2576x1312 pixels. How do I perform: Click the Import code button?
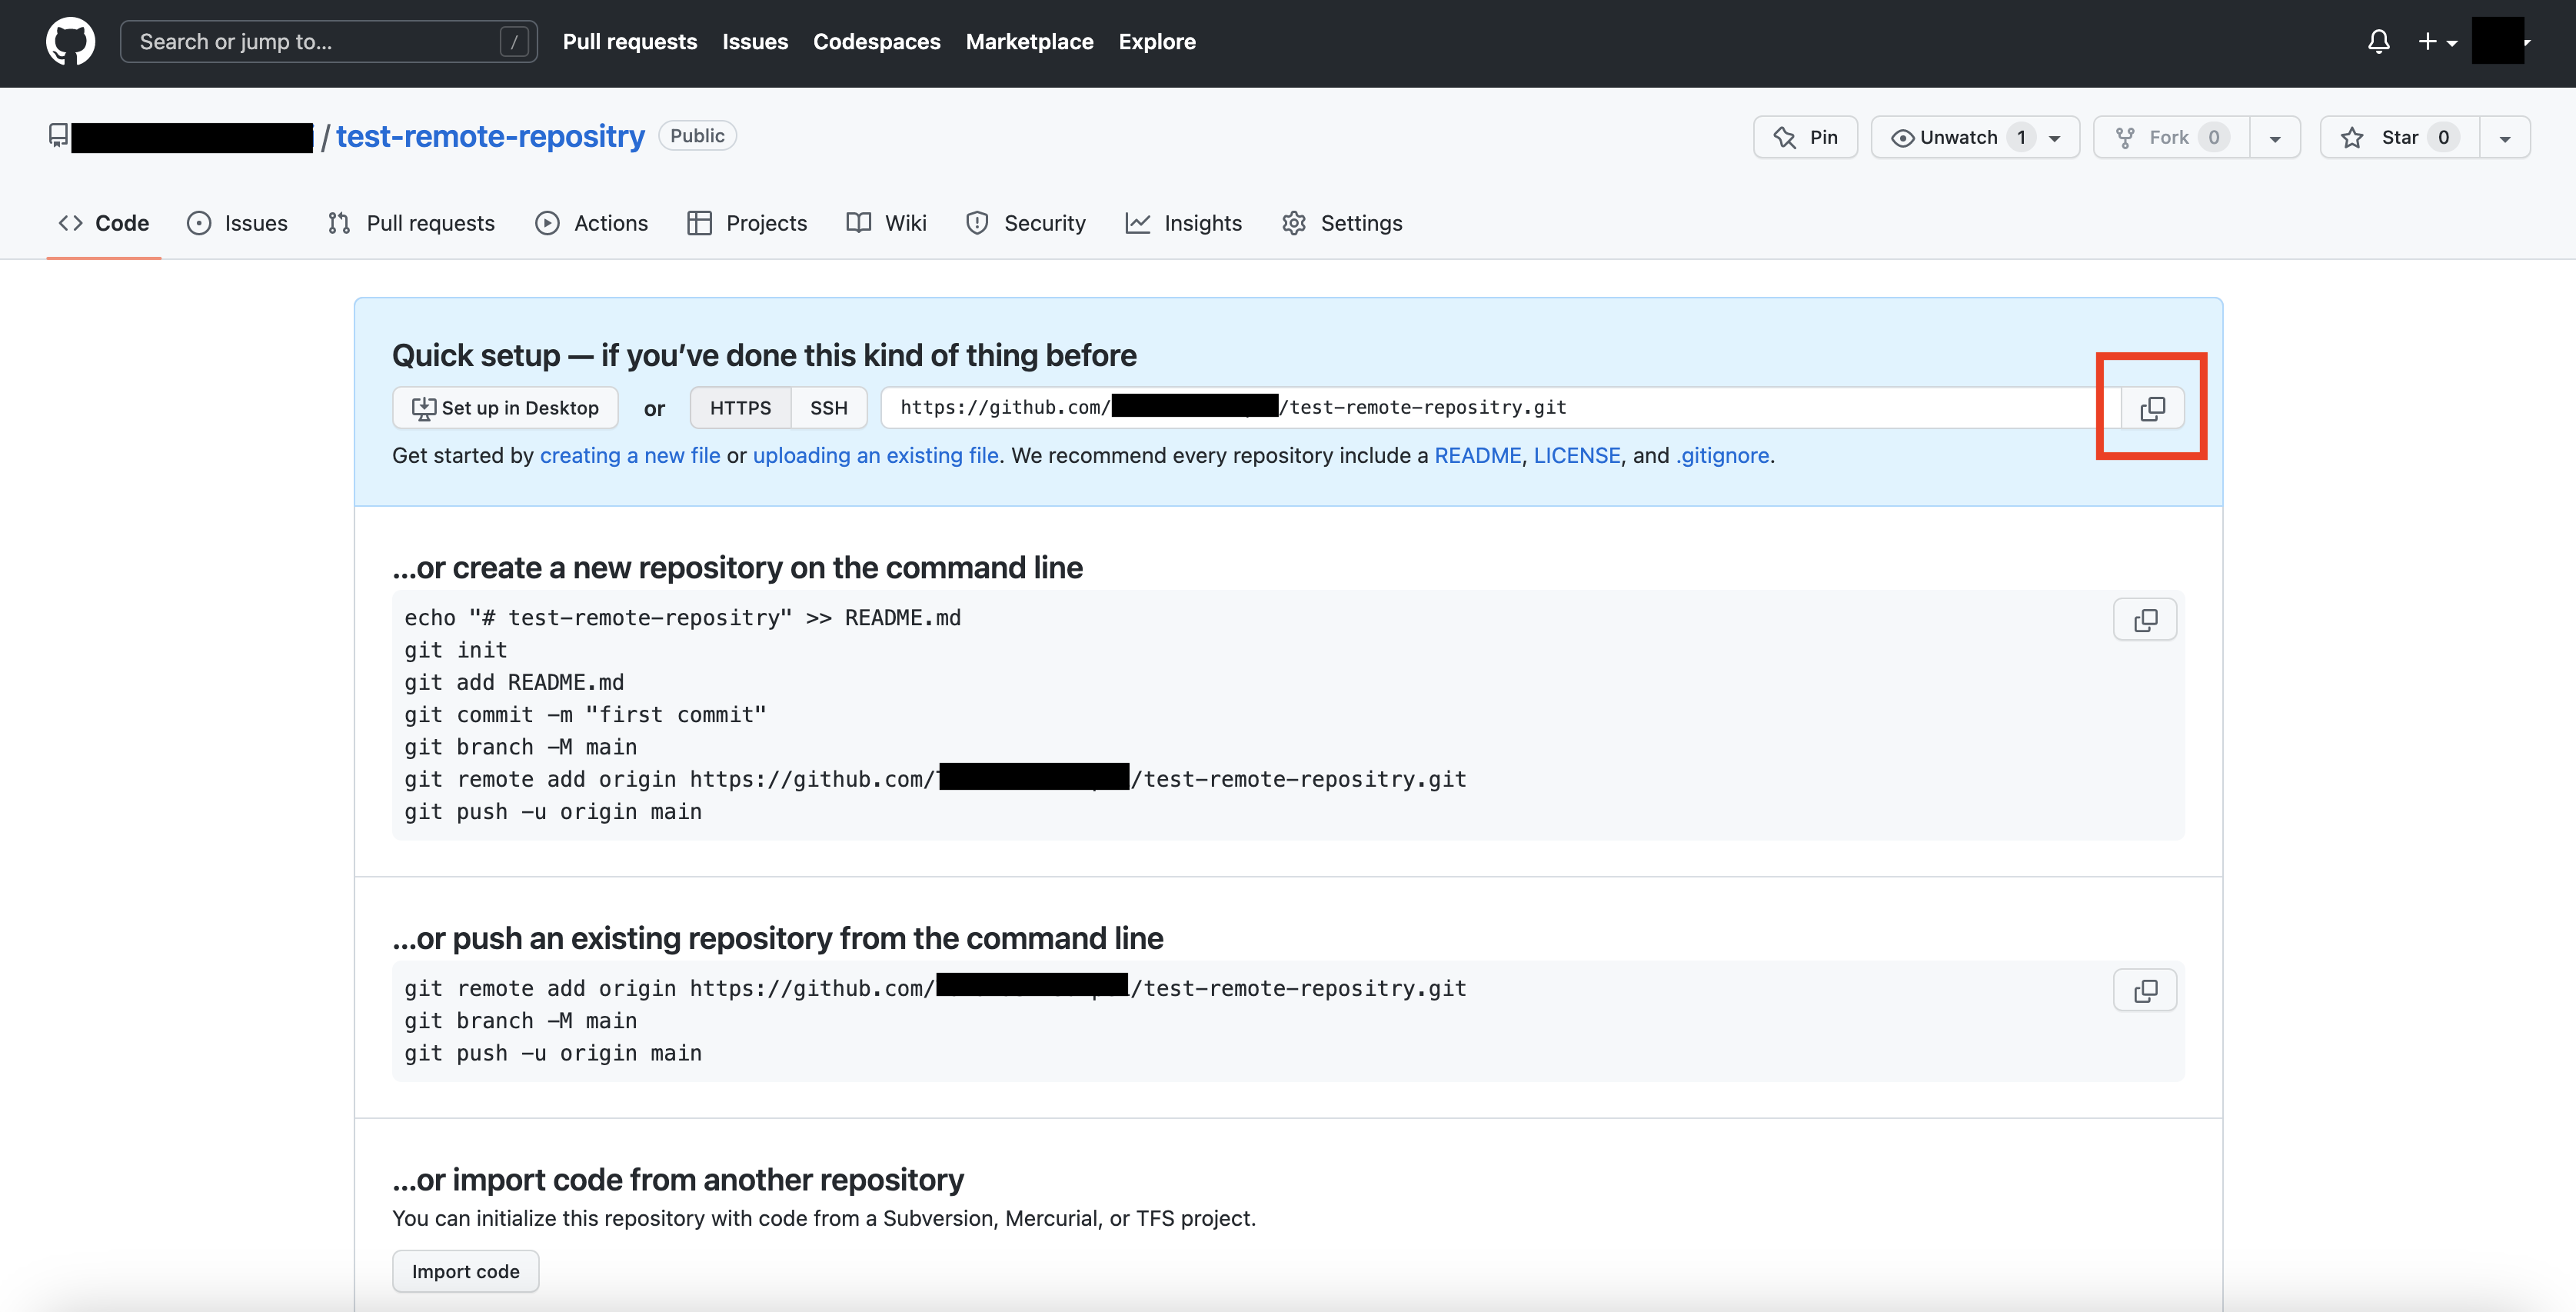[x=465, y=1271]
